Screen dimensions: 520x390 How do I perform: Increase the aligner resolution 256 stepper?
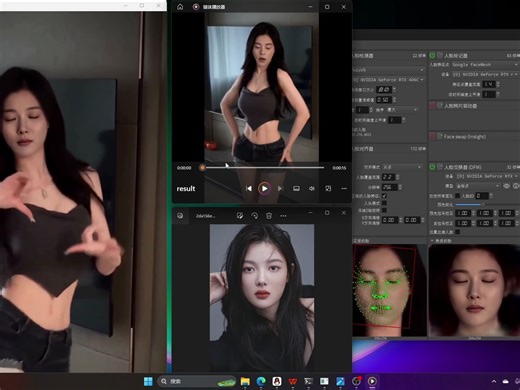[x=400, y=185]
